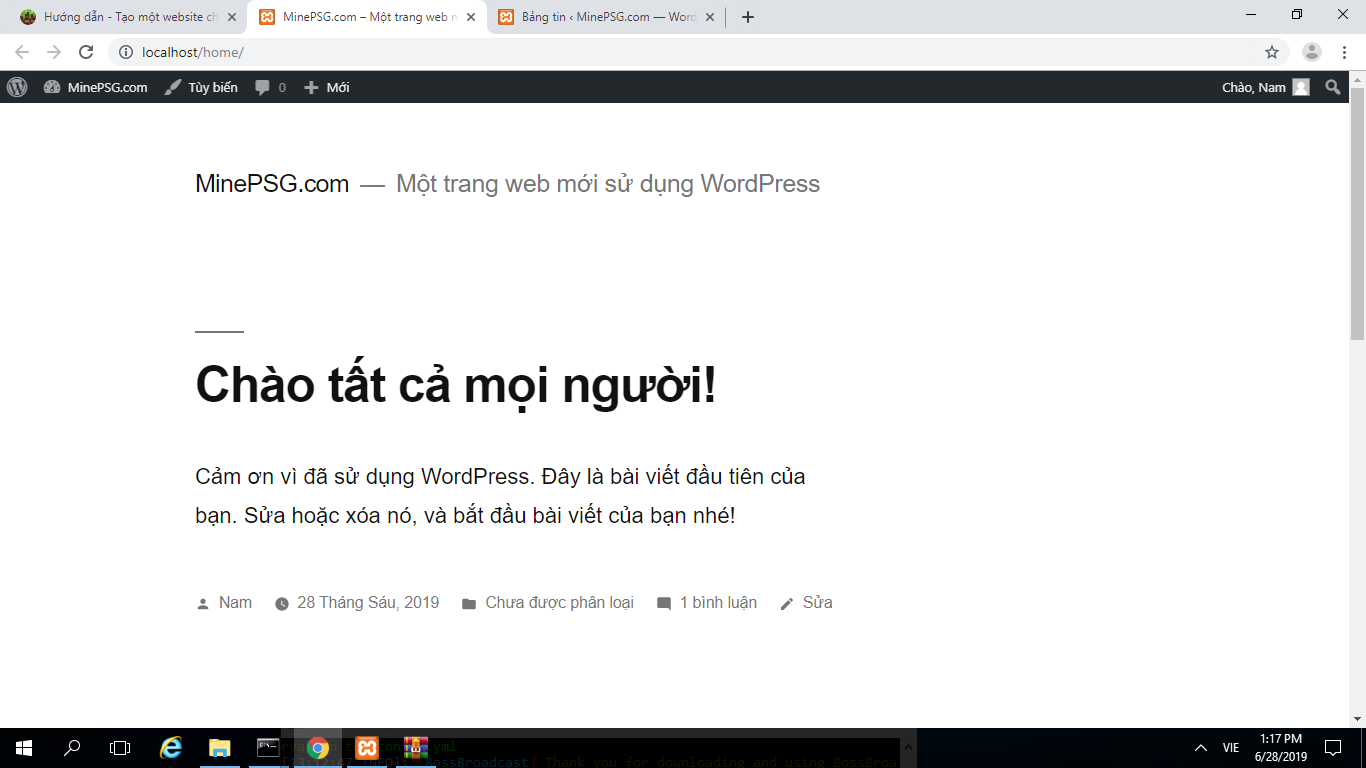Click the scrollbar down arrow
Viewport: 1366px width, 768px height.
click(x=1357, y=719)
